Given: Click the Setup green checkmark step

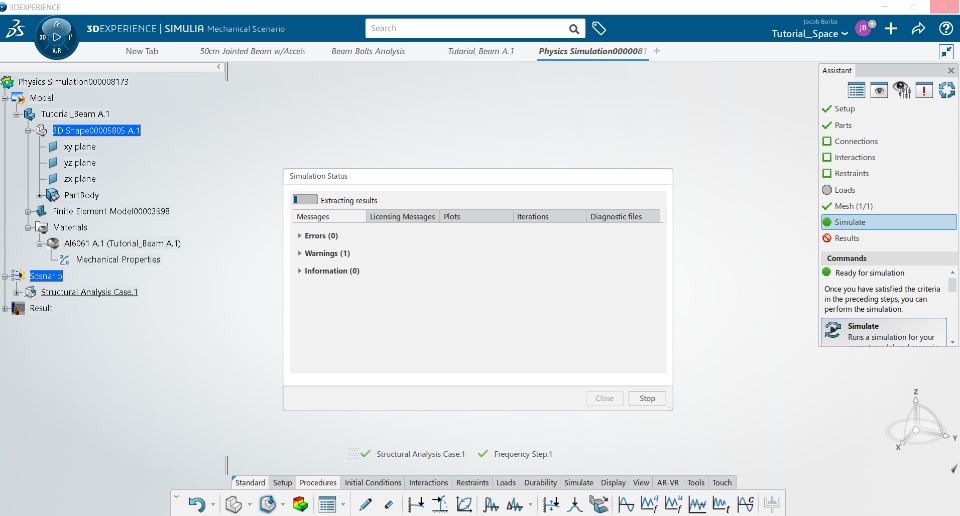Looking at the screenshot, I should coord(839,108).
